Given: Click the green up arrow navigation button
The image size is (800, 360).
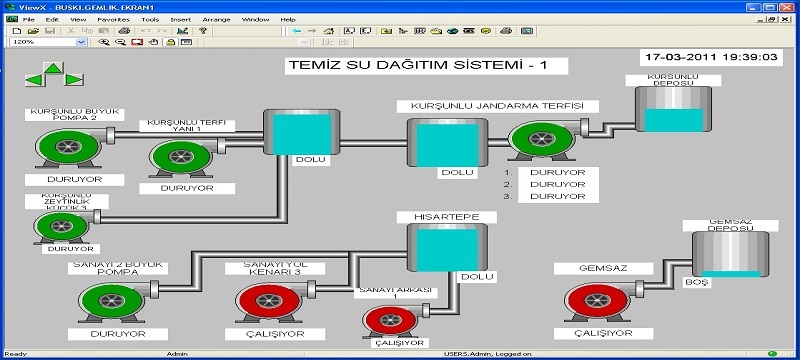Looking at the screenshot, I should pyautogui.click(x=53, y=68).
